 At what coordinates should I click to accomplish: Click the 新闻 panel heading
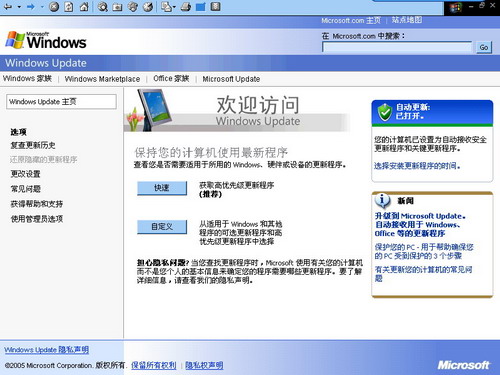pos(406,201)
